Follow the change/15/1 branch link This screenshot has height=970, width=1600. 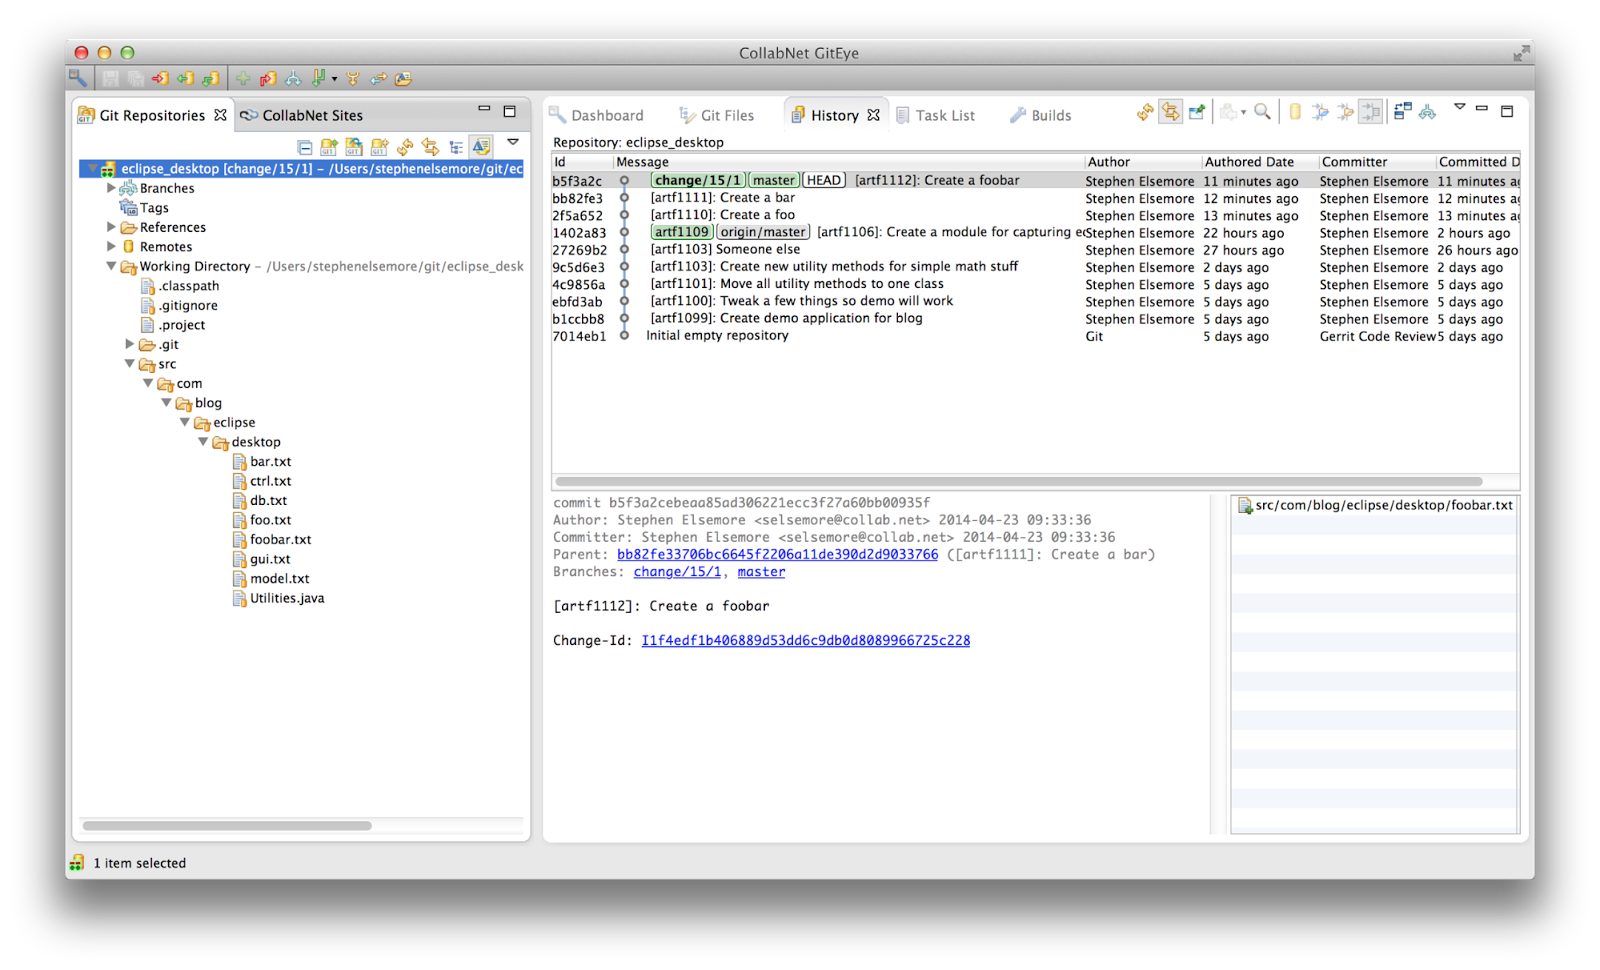pos(677,572)
